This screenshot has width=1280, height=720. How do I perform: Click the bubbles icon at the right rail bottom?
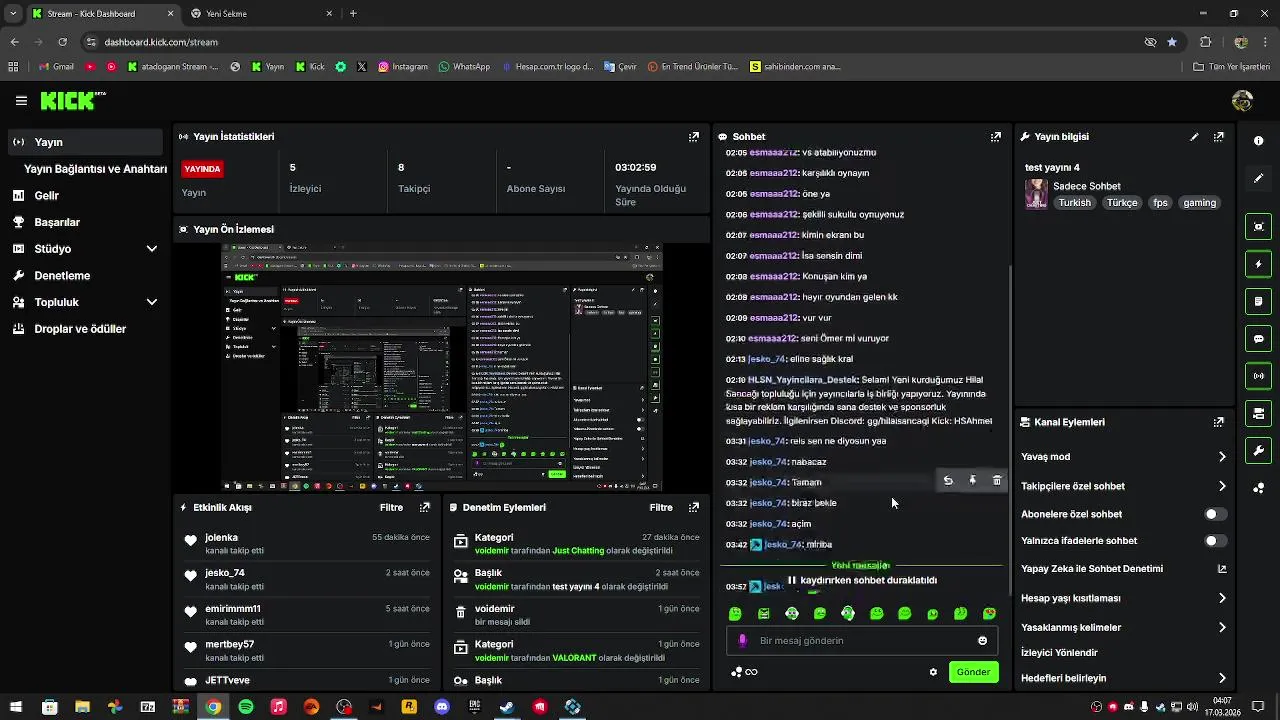pyautogui.click(x=1259, y=488)
